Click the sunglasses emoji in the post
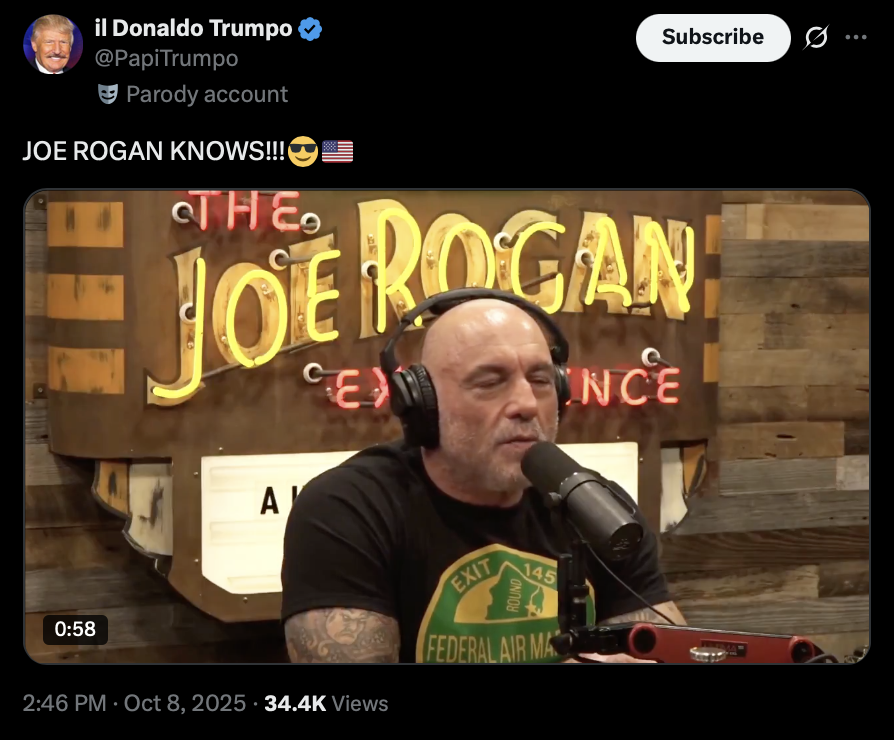Screen dimensions: 894x740 303,151
